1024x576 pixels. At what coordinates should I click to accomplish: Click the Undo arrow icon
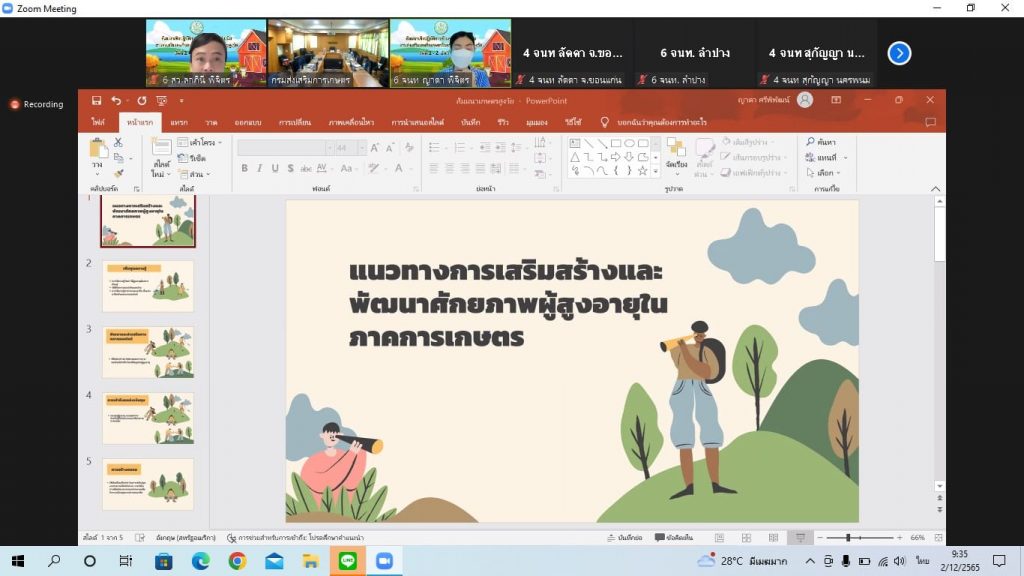[116, 101]
